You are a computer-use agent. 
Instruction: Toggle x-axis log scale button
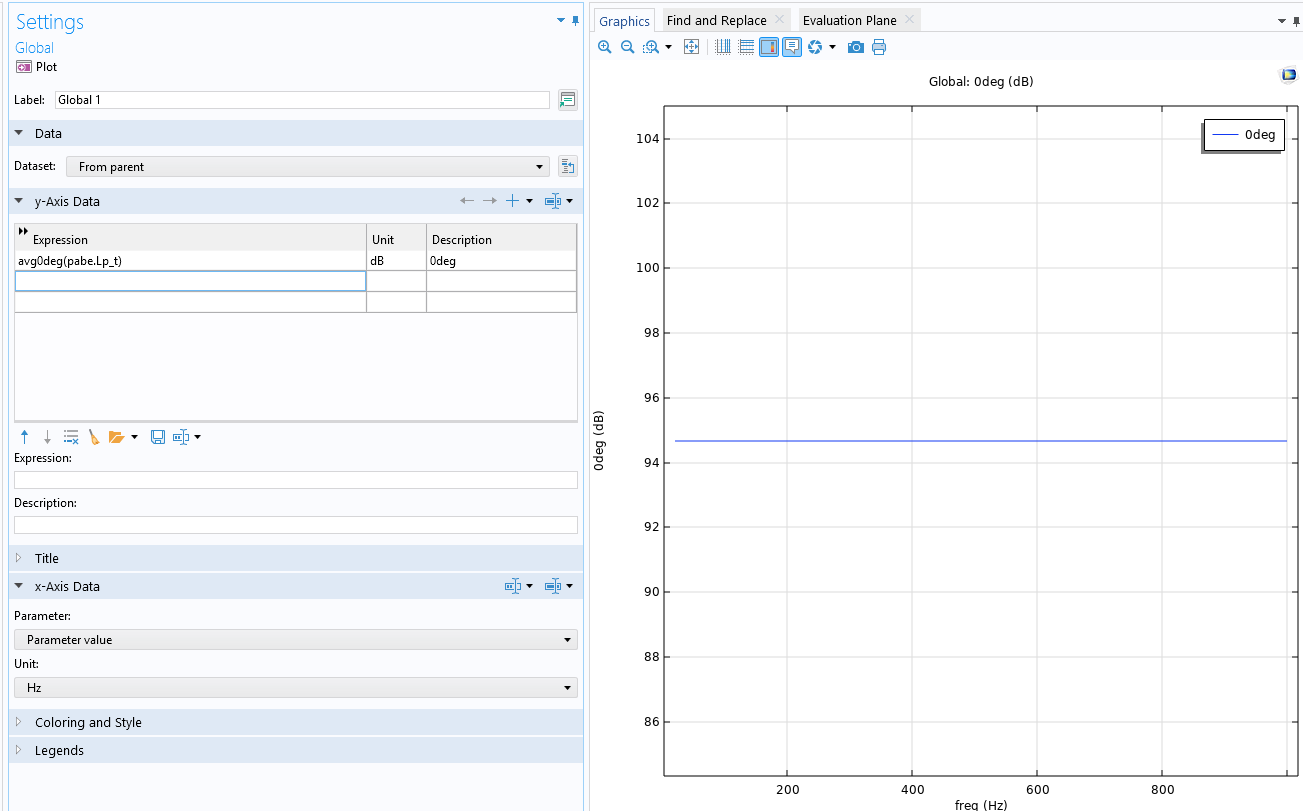tap(723, 47)
